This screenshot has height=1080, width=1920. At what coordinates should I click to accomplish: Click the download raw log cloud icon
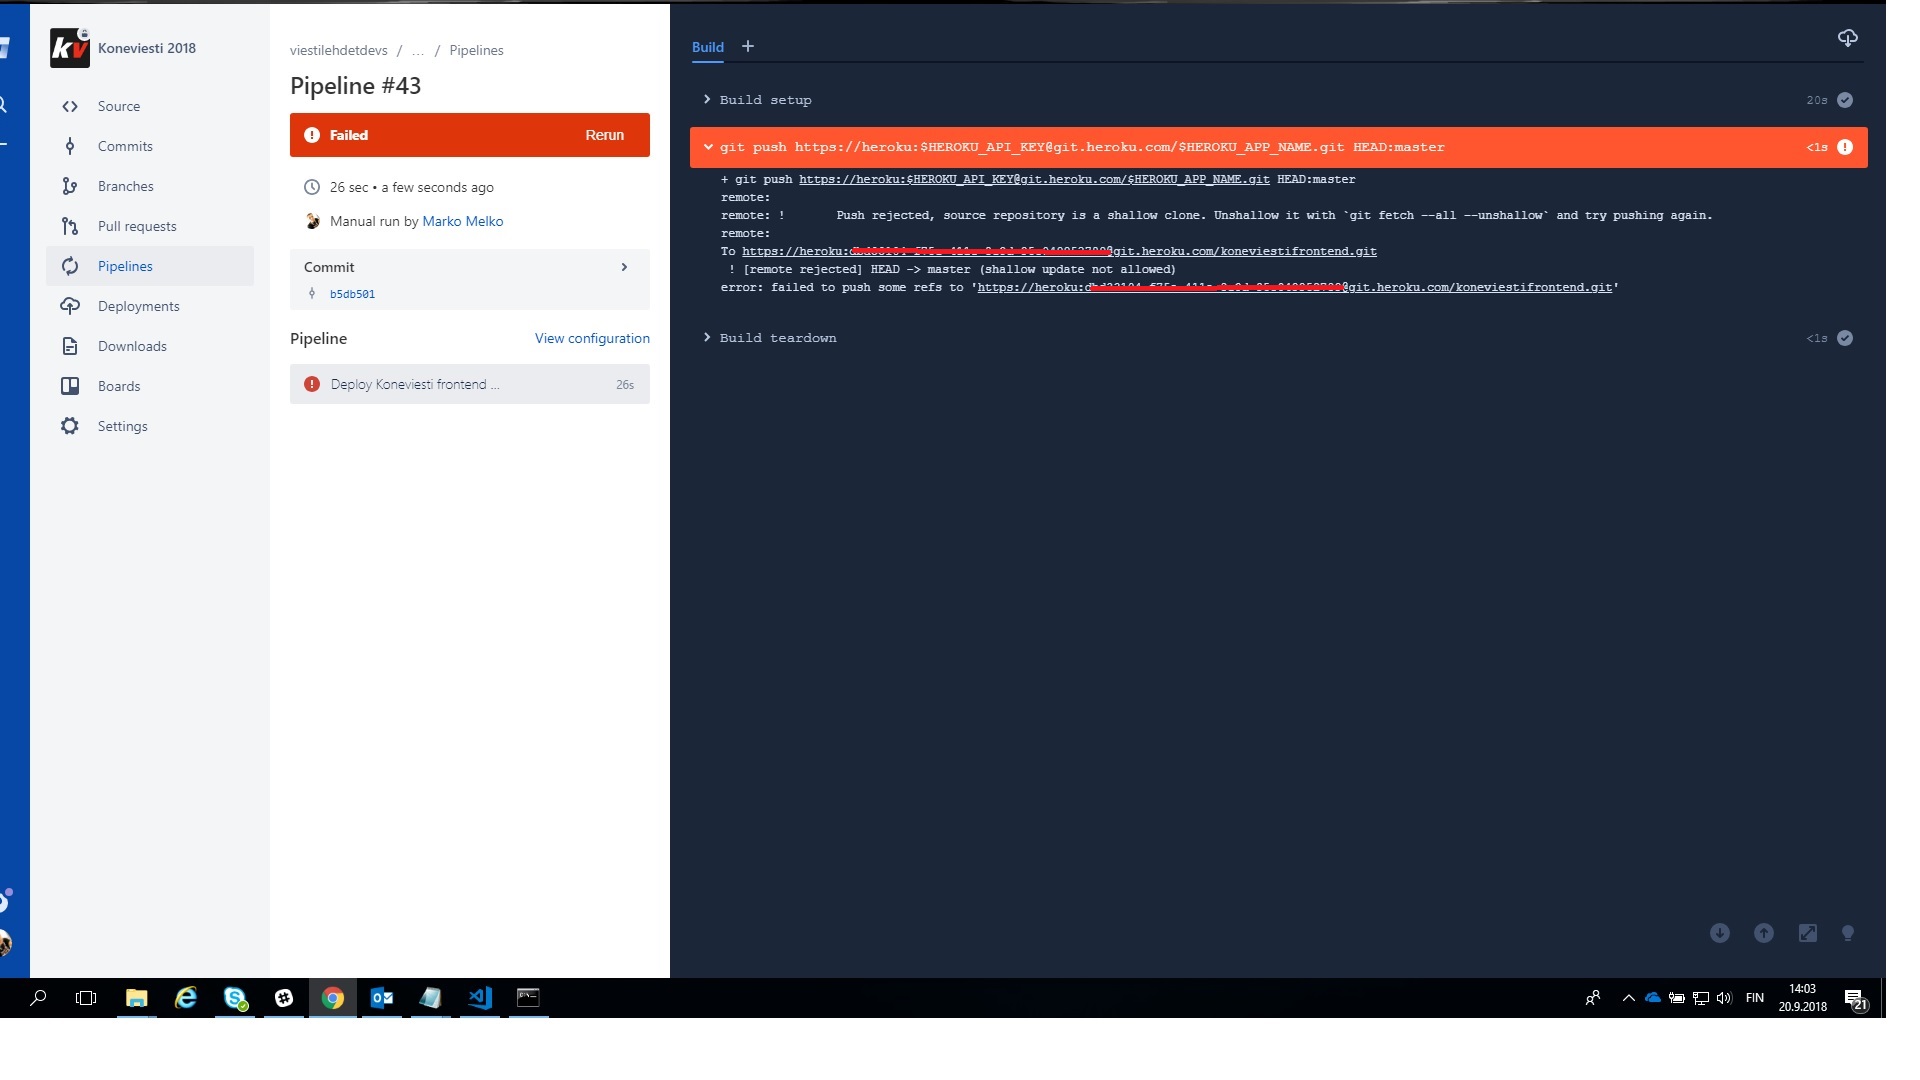pos(1847,38)
